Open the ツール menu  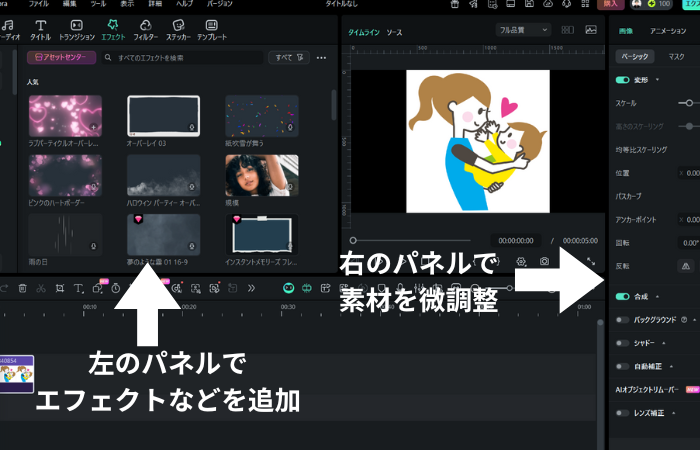coord(98,4)
